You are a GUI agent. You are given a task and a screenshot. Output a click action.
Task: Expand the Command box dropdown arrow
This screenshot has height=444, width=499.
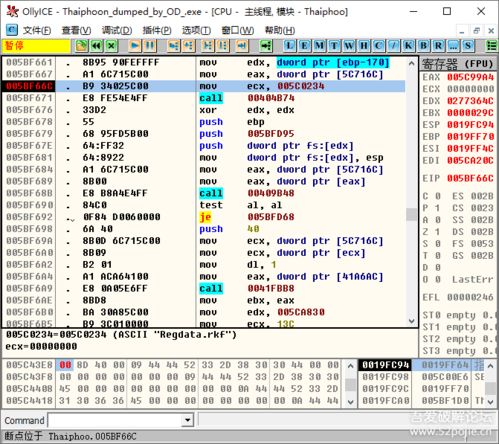[x=188, y=420]
